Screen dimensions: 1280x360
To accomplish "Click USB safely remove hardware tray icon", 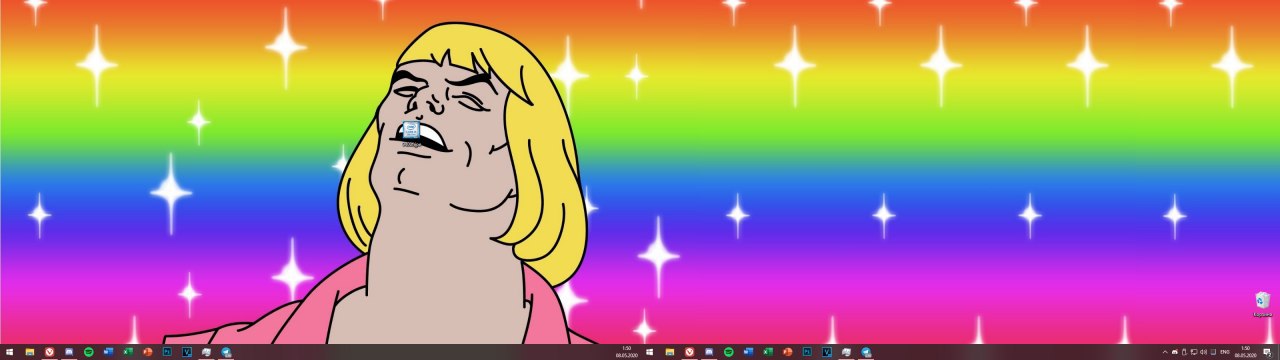I will click(1184, 352).
